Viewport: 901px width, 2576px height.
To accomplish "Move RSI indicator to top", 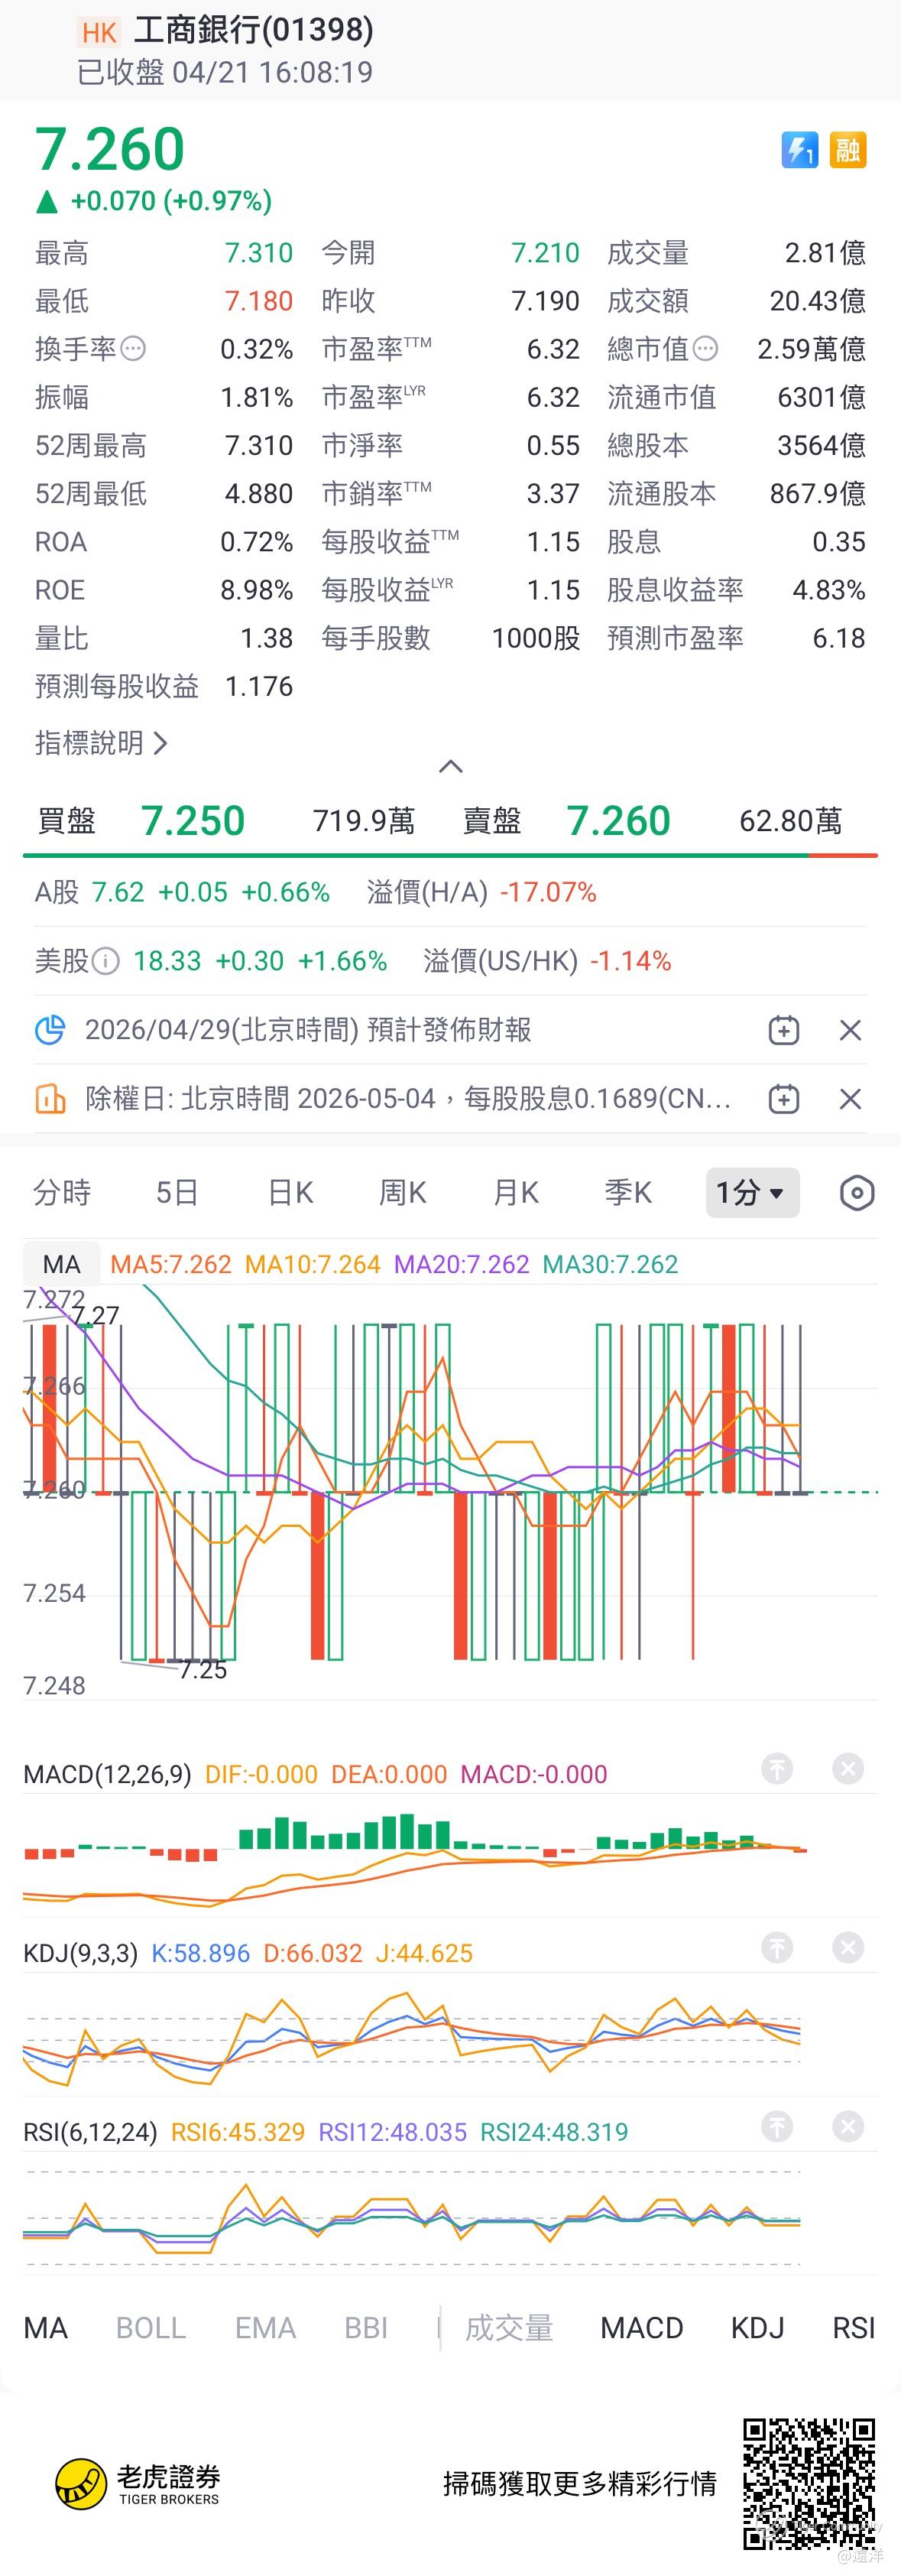I will (777, 2126).
